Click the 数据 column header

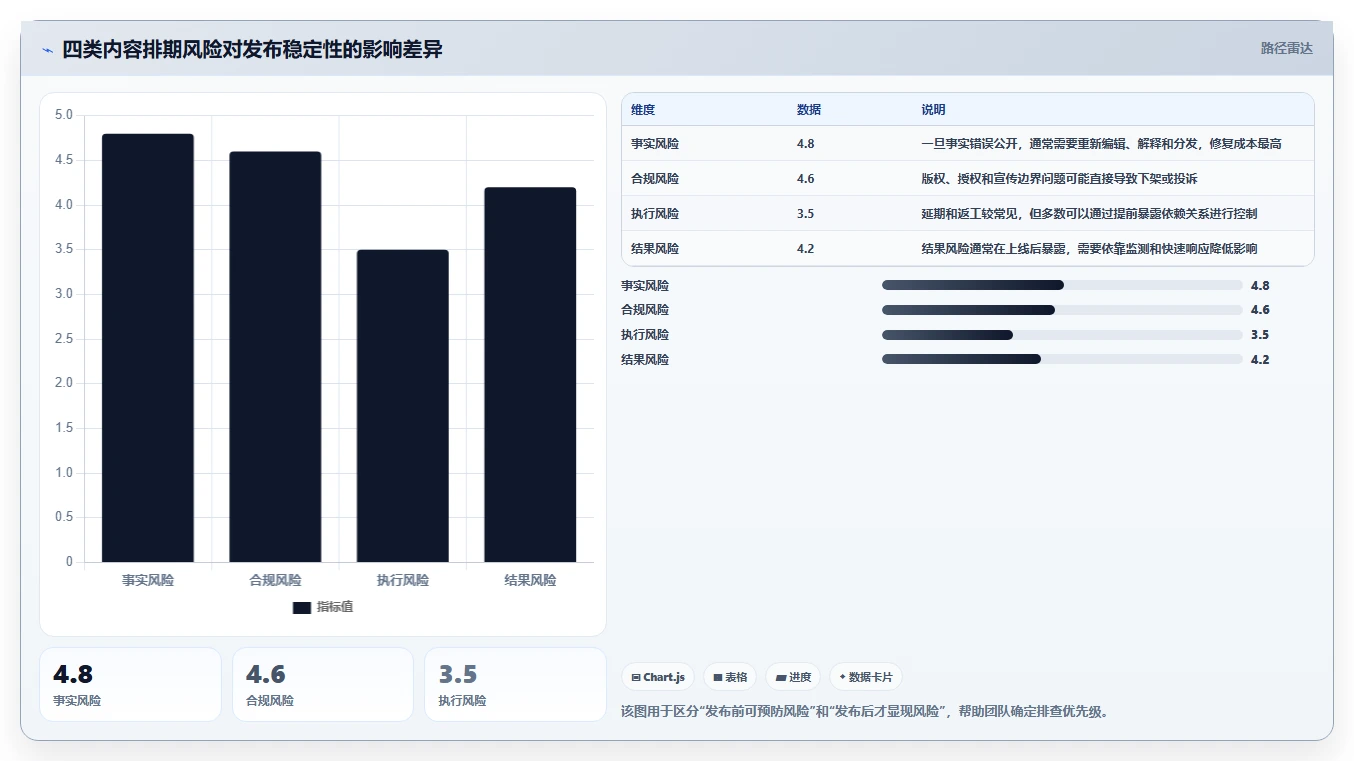point(809,110)
